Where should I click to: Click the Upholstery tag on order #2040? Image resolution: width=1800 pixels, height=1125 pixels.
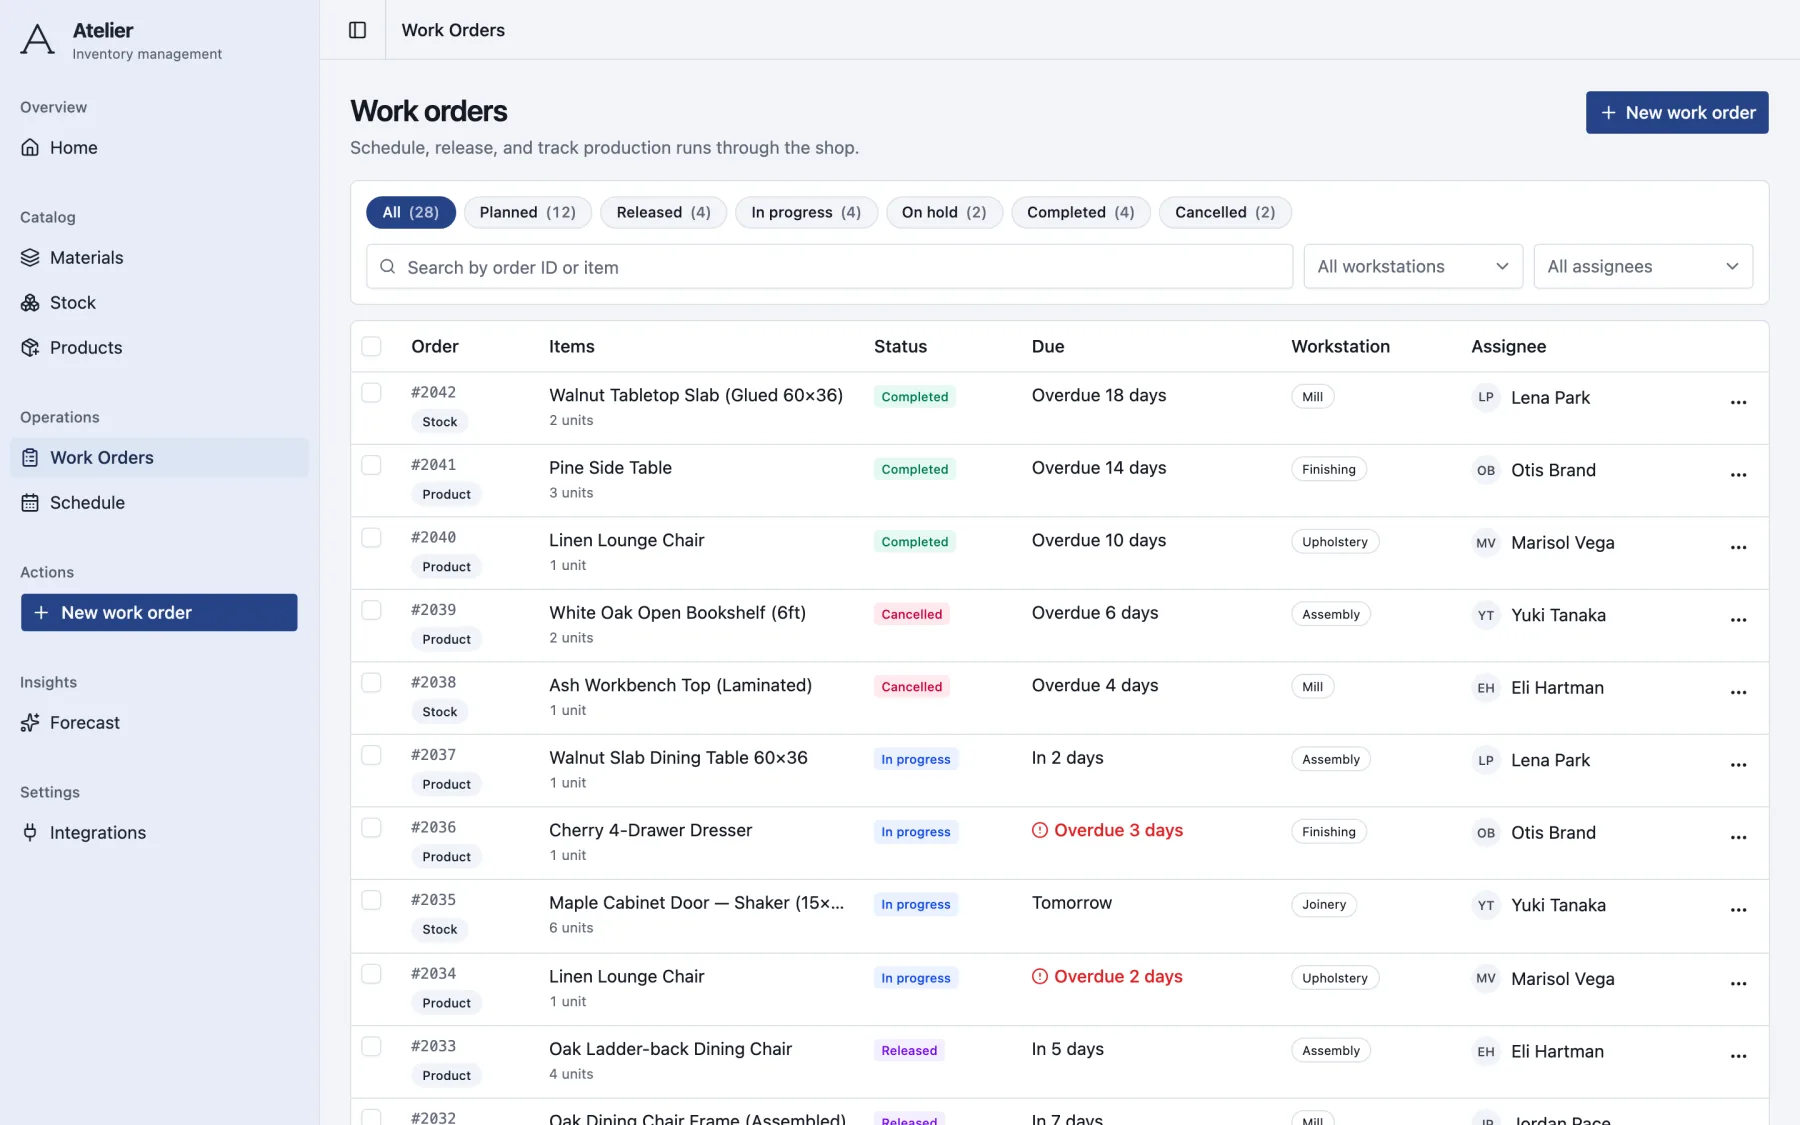tap(1335, 542)
